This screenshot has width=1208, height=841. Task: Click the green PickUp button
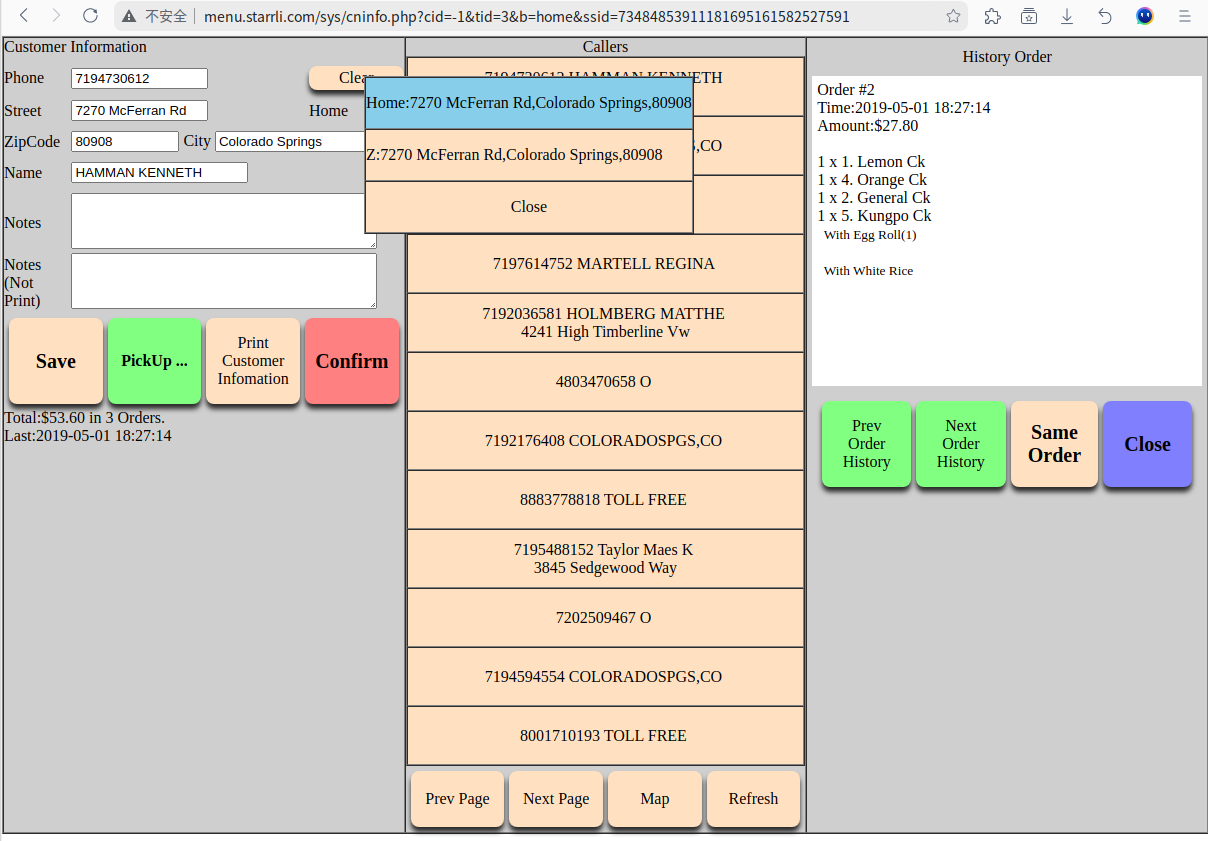154,361
